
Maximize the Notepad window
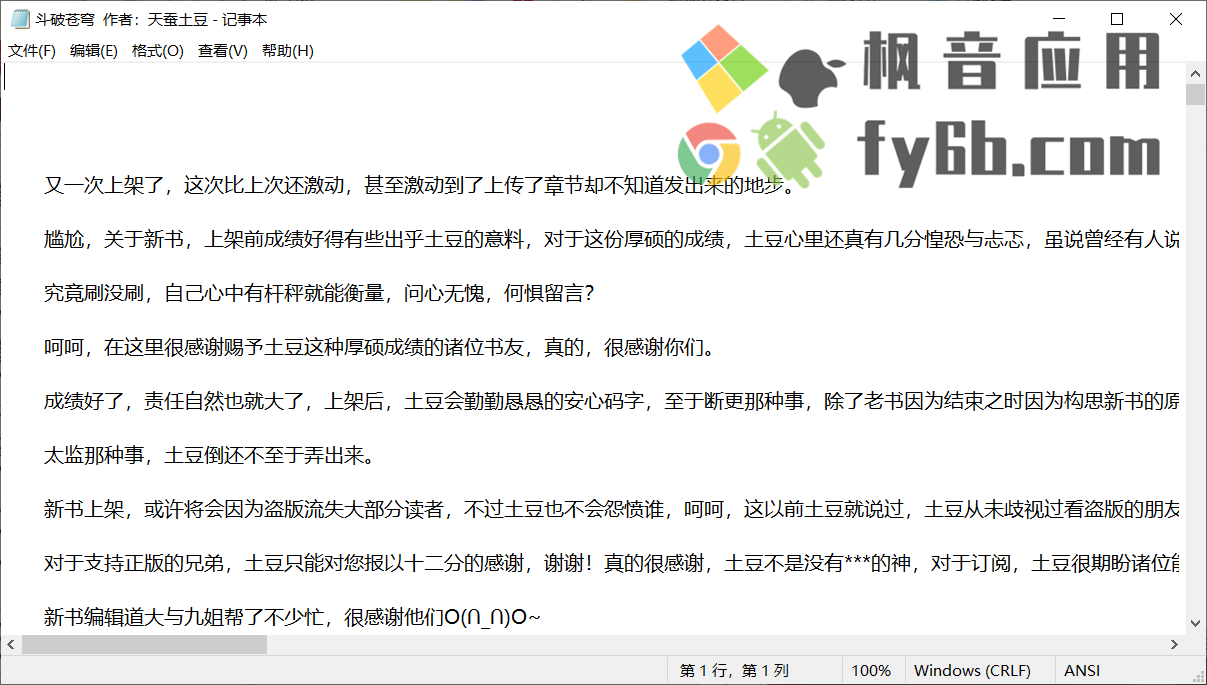coord(1117,19)
